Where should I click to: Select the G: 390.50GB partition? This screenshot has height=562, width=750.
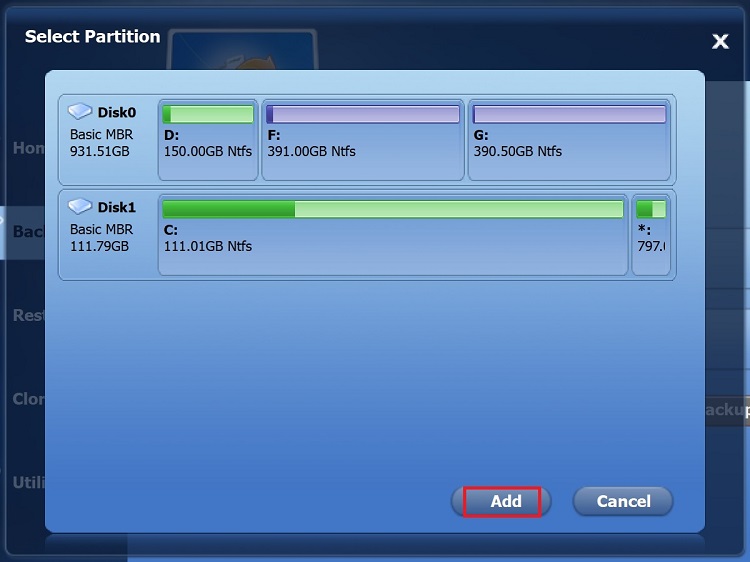[569, 140]
